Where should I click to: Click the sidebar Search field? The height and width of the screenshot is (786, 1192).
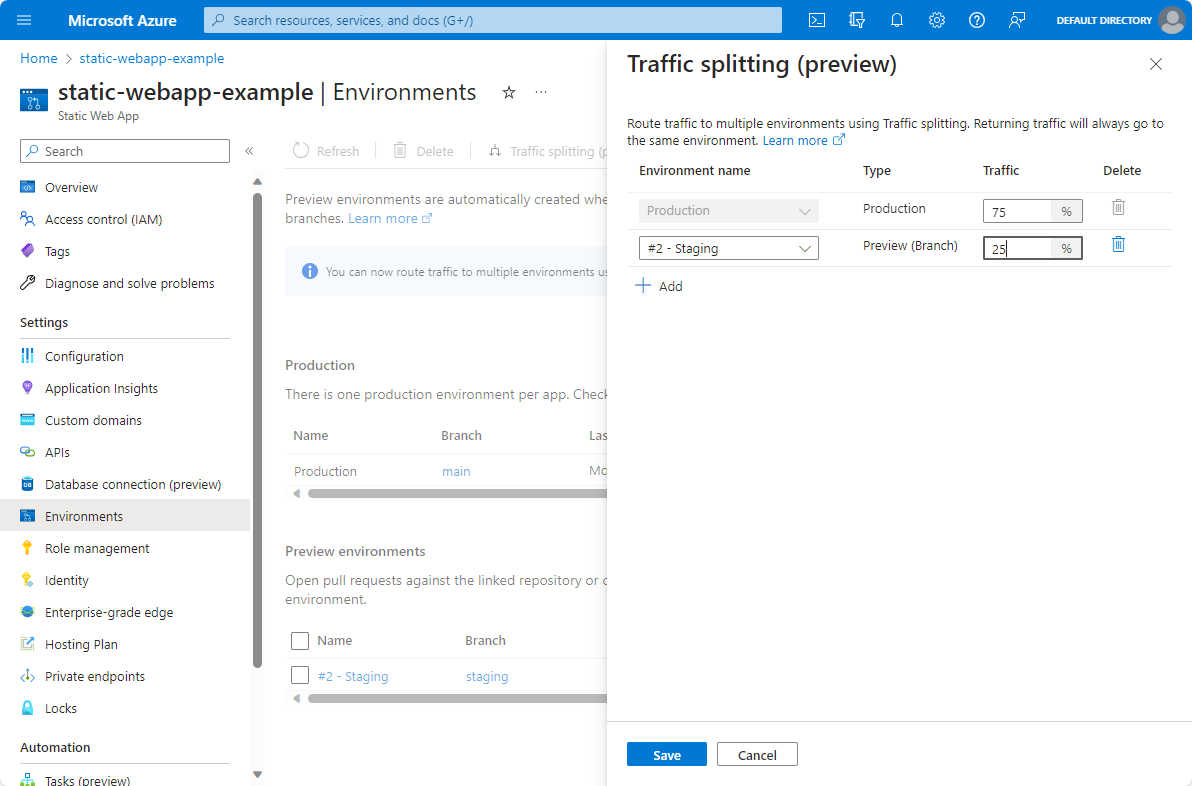coord(125,151)
